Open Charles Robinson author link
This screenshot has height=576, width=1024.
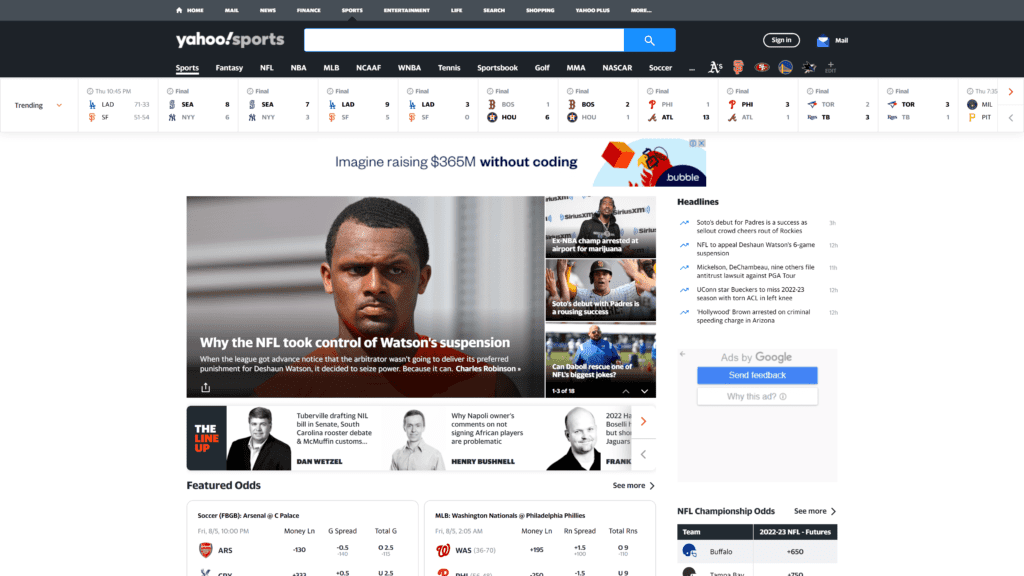coord(488,369)
